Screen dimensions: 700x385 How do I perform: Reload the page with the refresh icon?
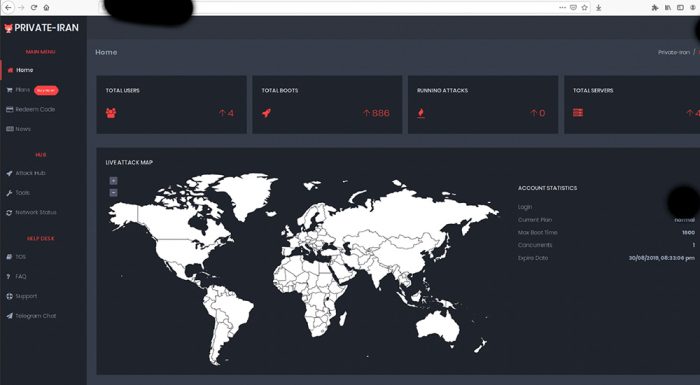coord(34,8)
